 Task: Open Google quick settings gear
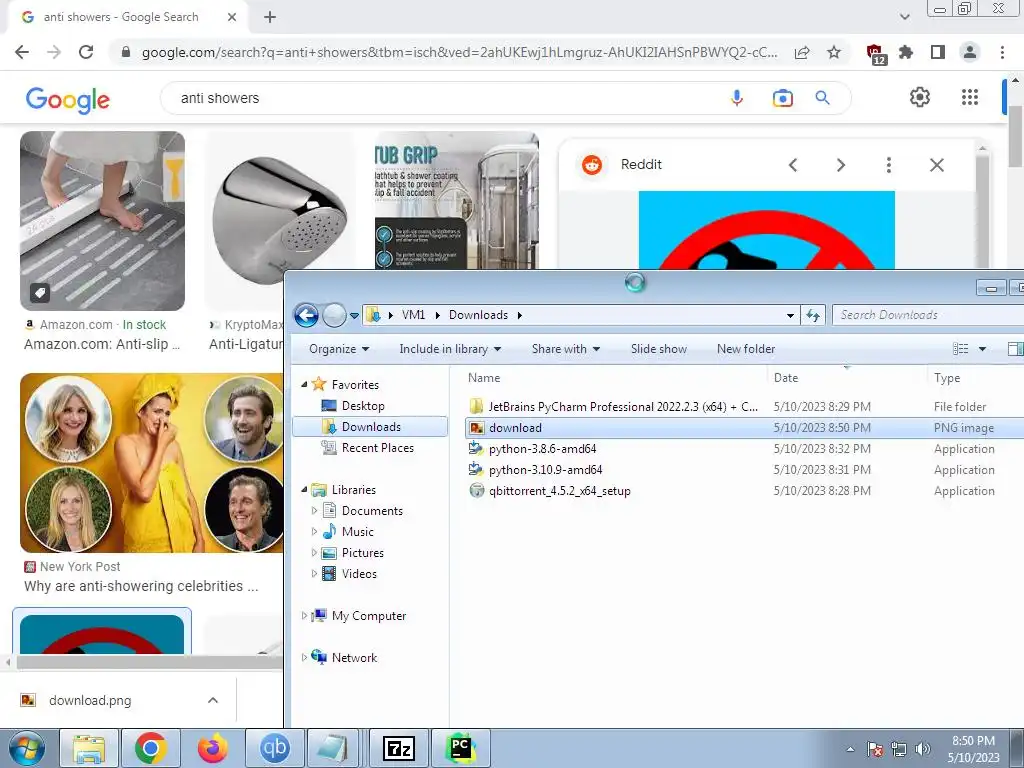[x=920, y=97]
